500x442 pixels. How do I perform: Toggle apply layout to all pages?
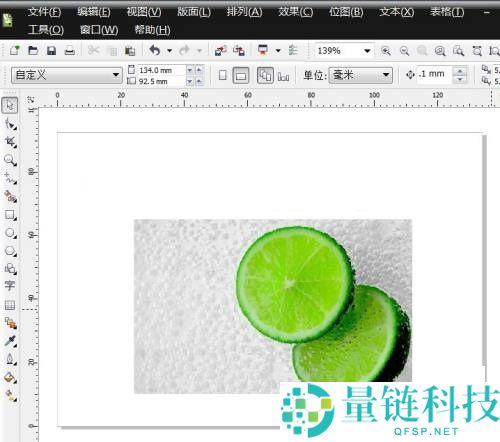point(265,75)
